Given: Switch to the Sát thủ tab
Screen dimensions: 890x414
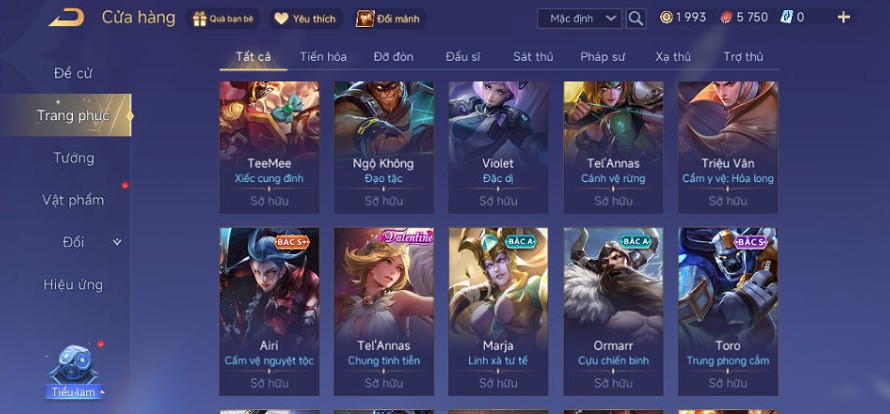Looking at the screenshot, I should click(x=533, y=57).
